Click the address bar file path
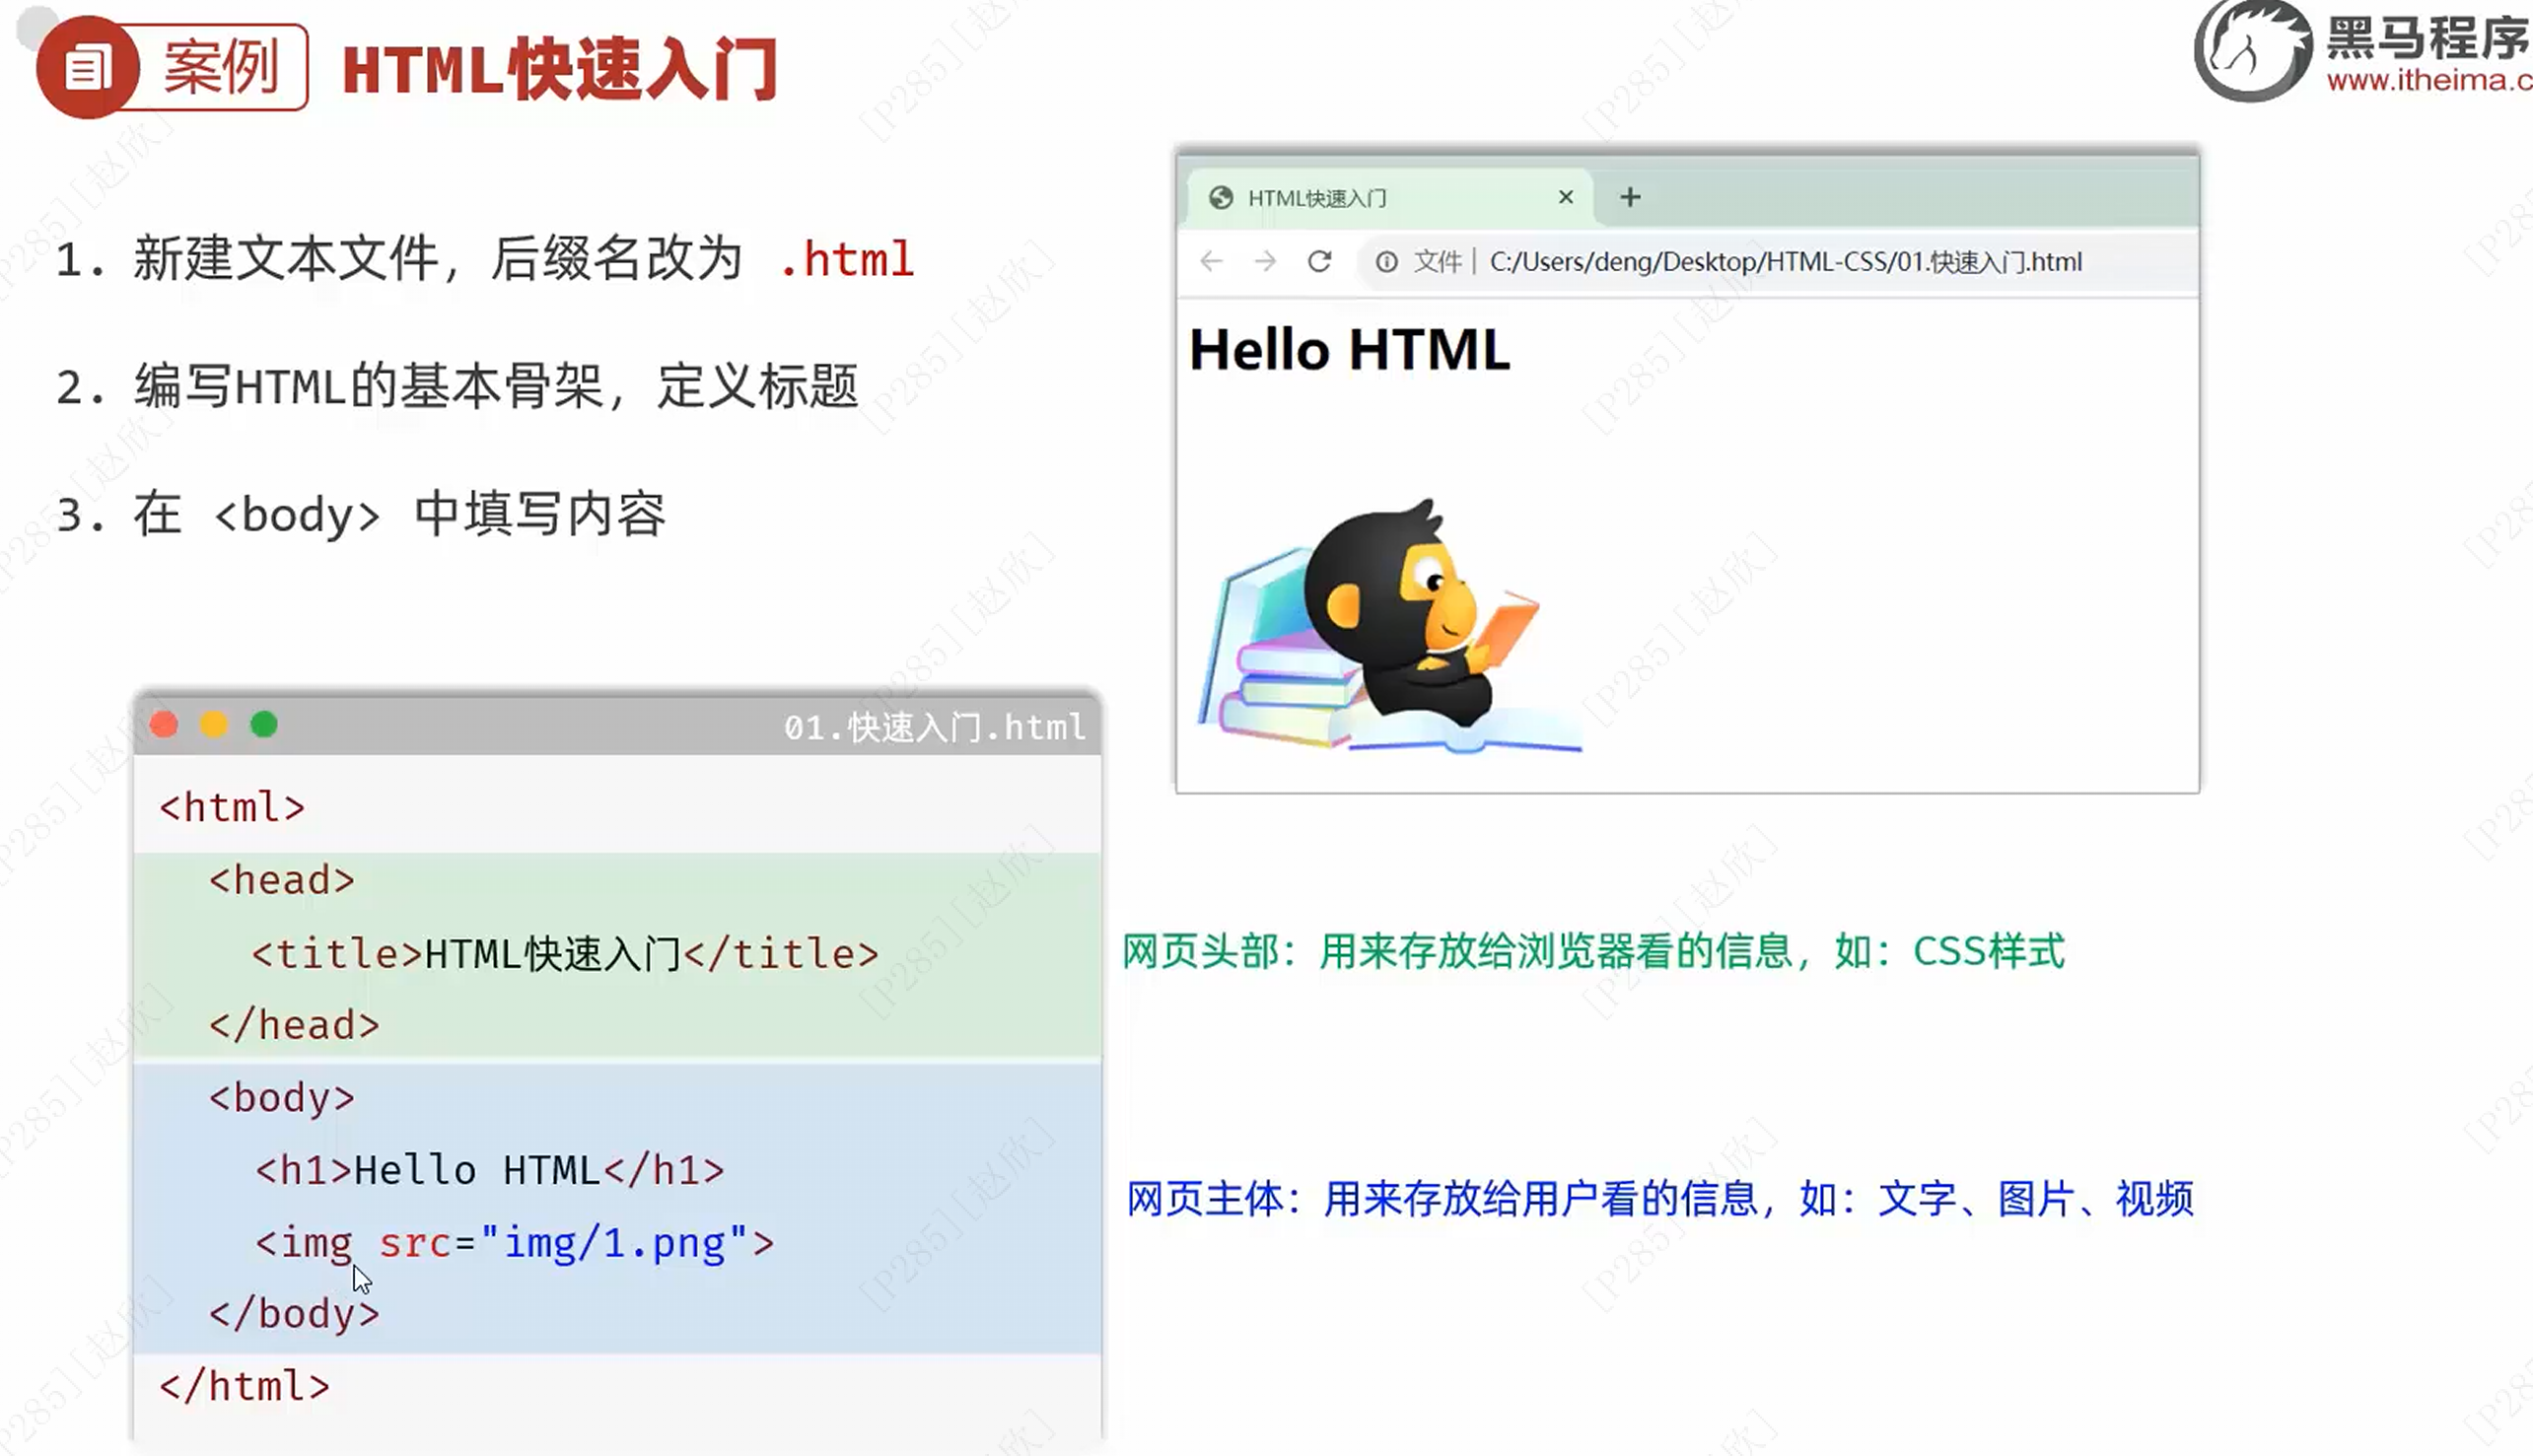The height and width of the screenshot is (1456, 2533). [1785, 262]
